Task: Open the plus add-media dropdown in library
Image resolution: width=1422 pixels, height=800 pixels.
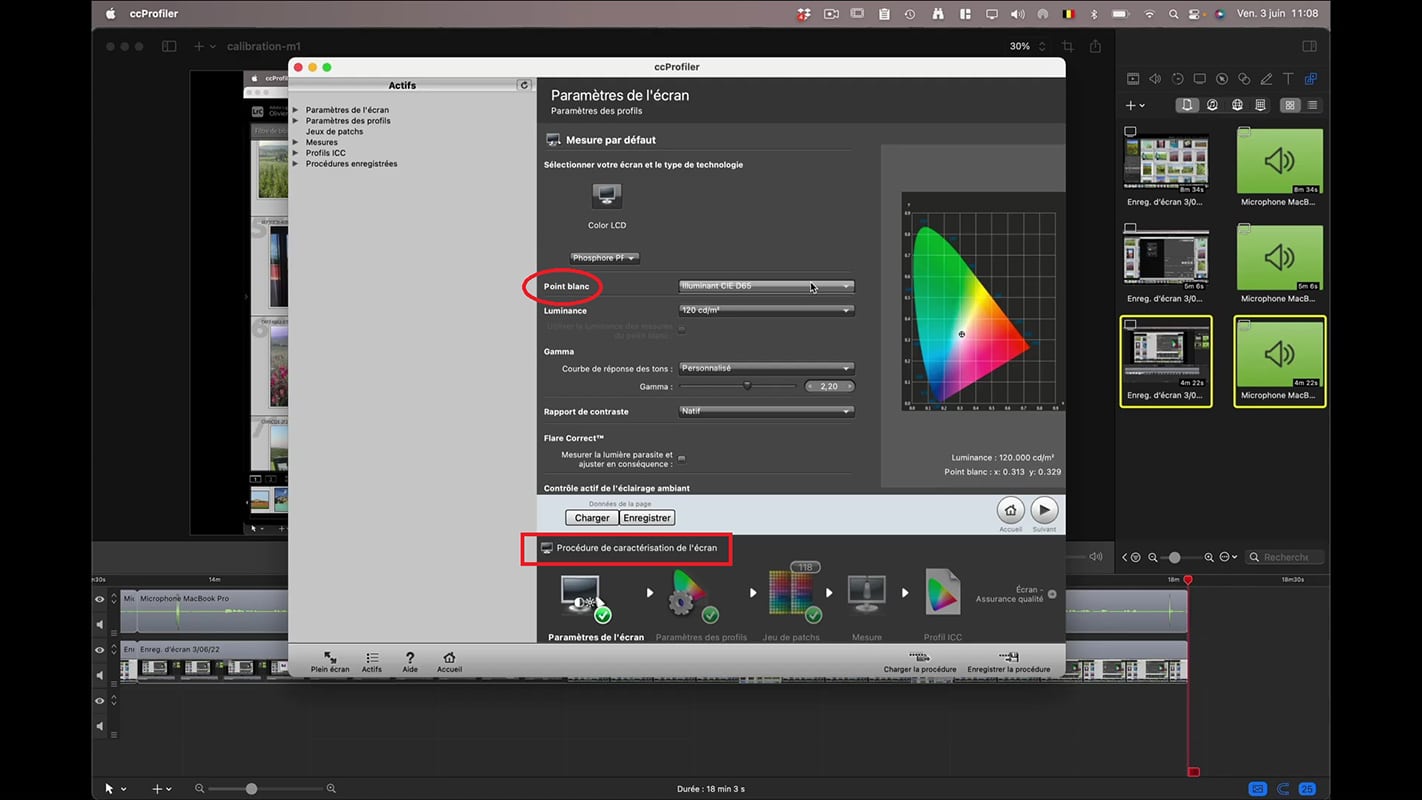Action: pos(1135,105)
